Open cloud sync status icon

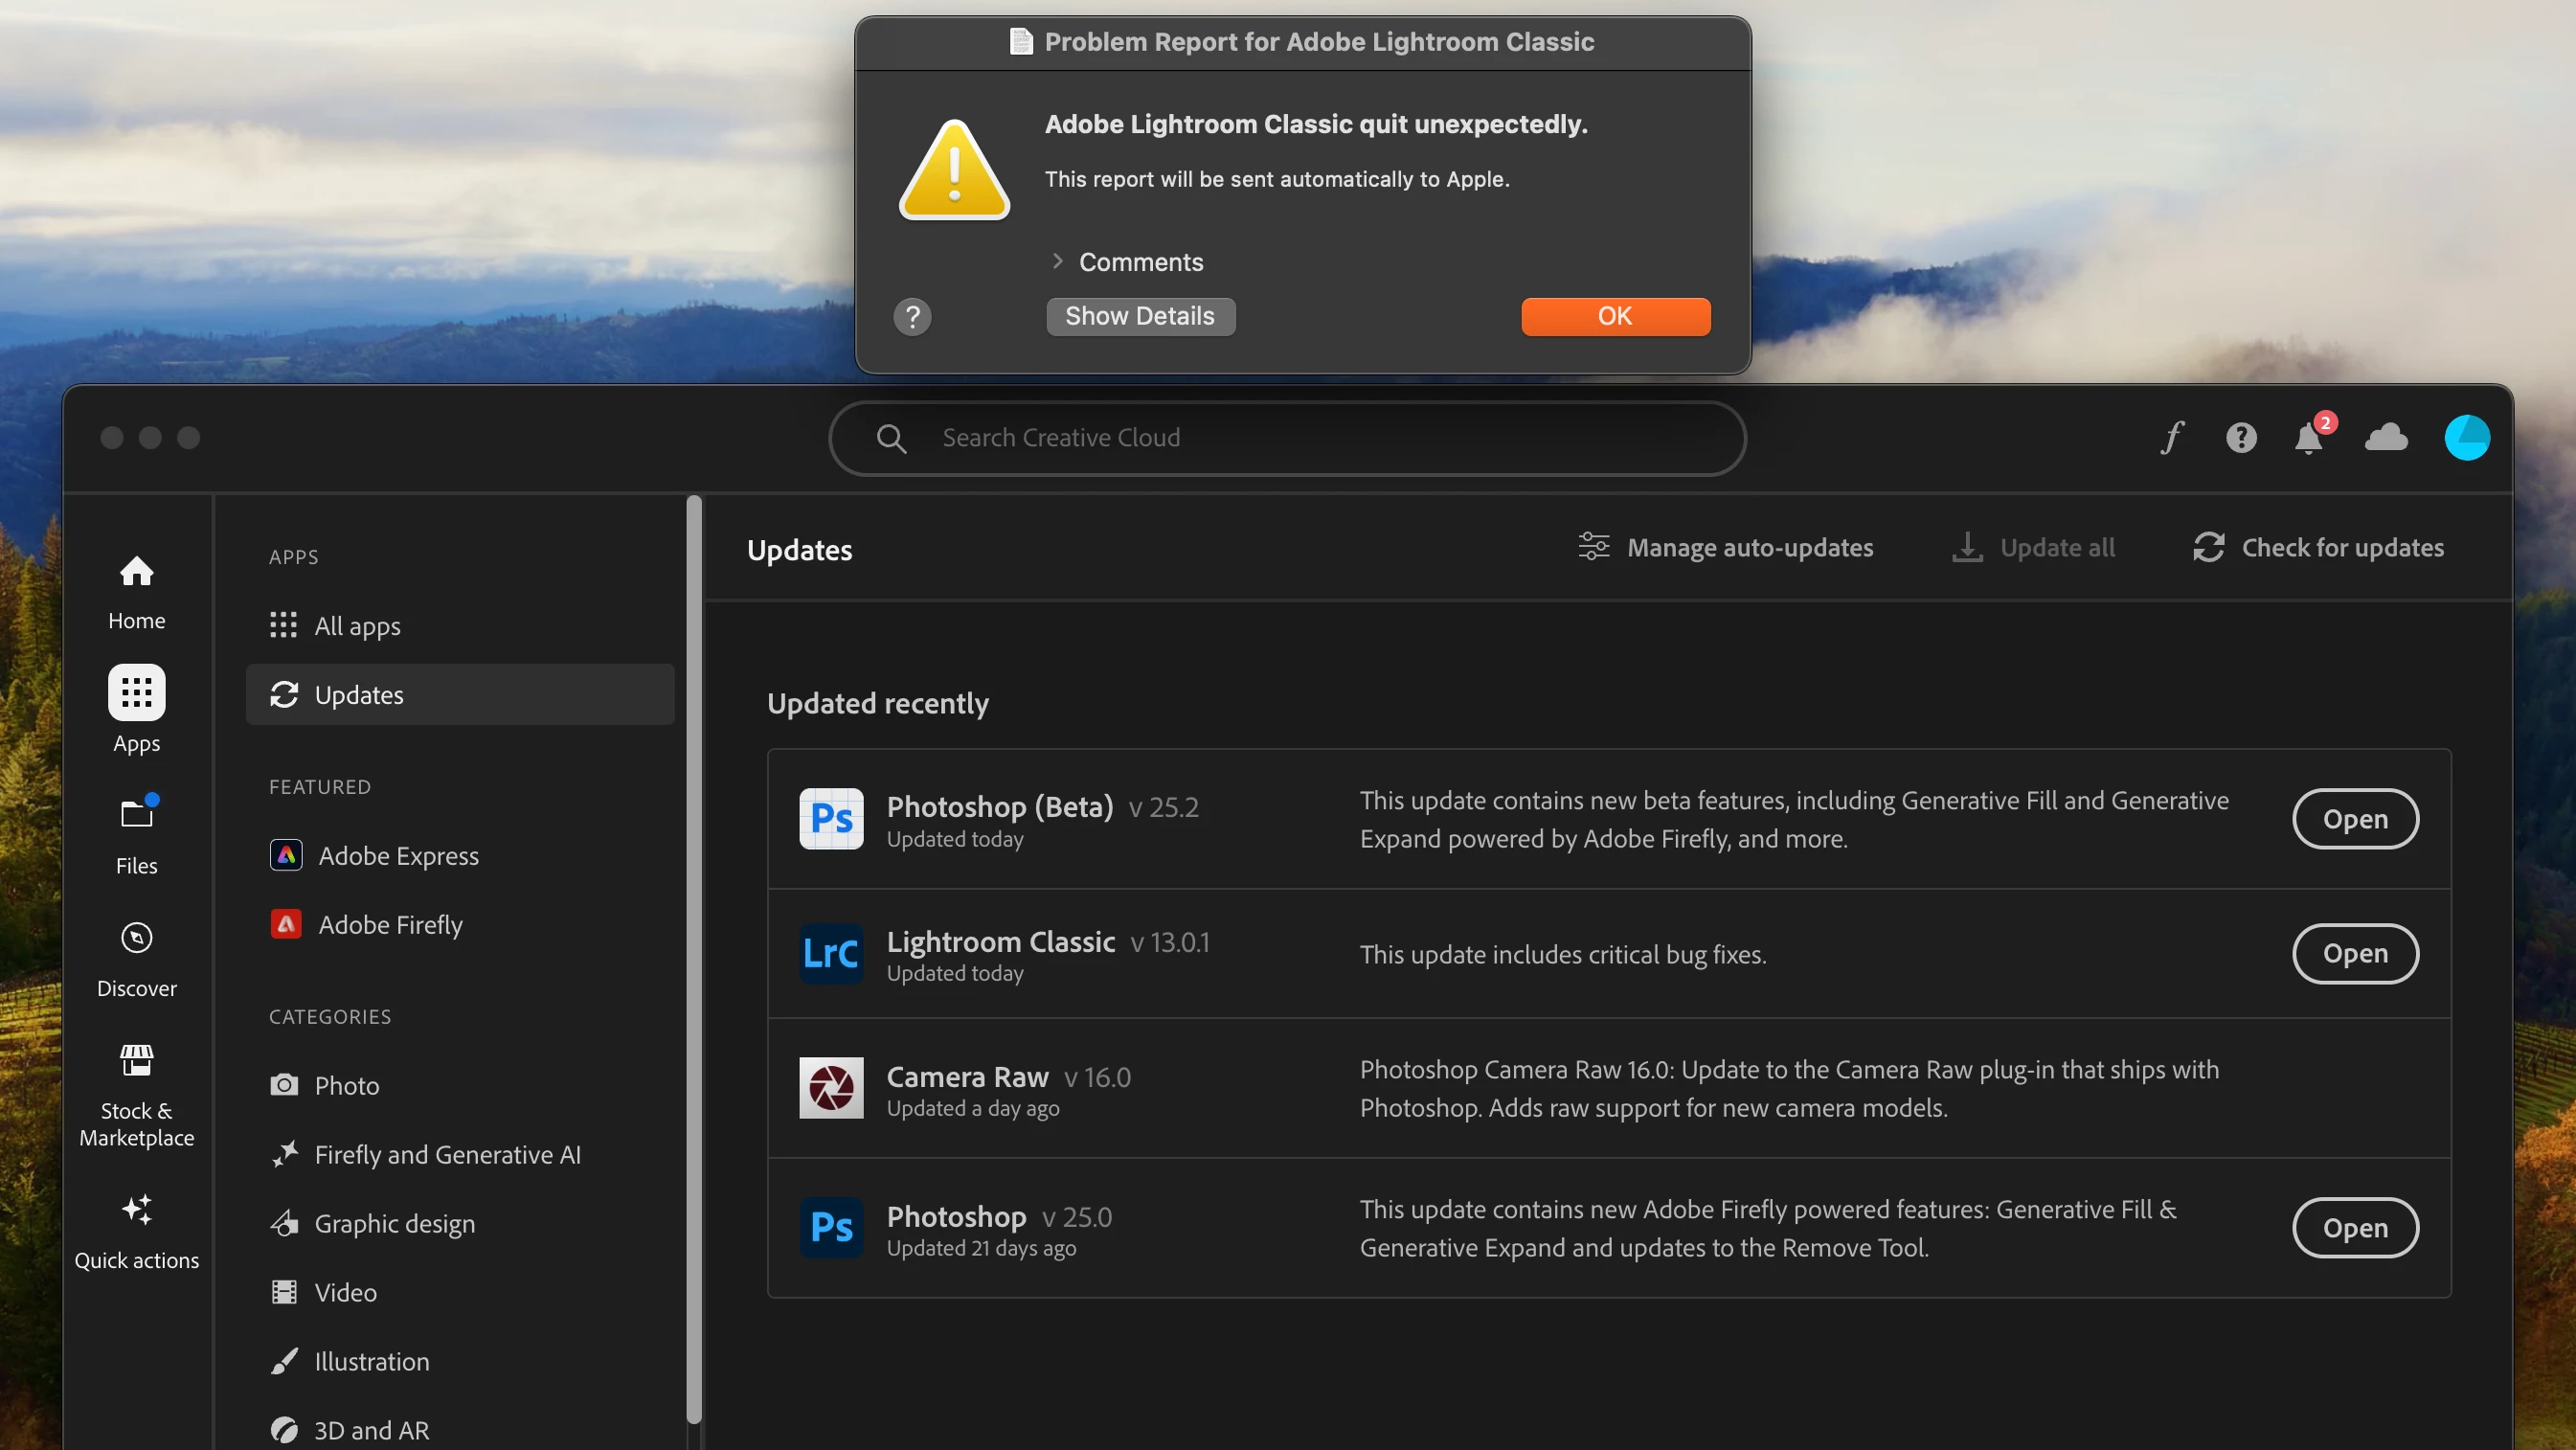[x=2386, y=437]
